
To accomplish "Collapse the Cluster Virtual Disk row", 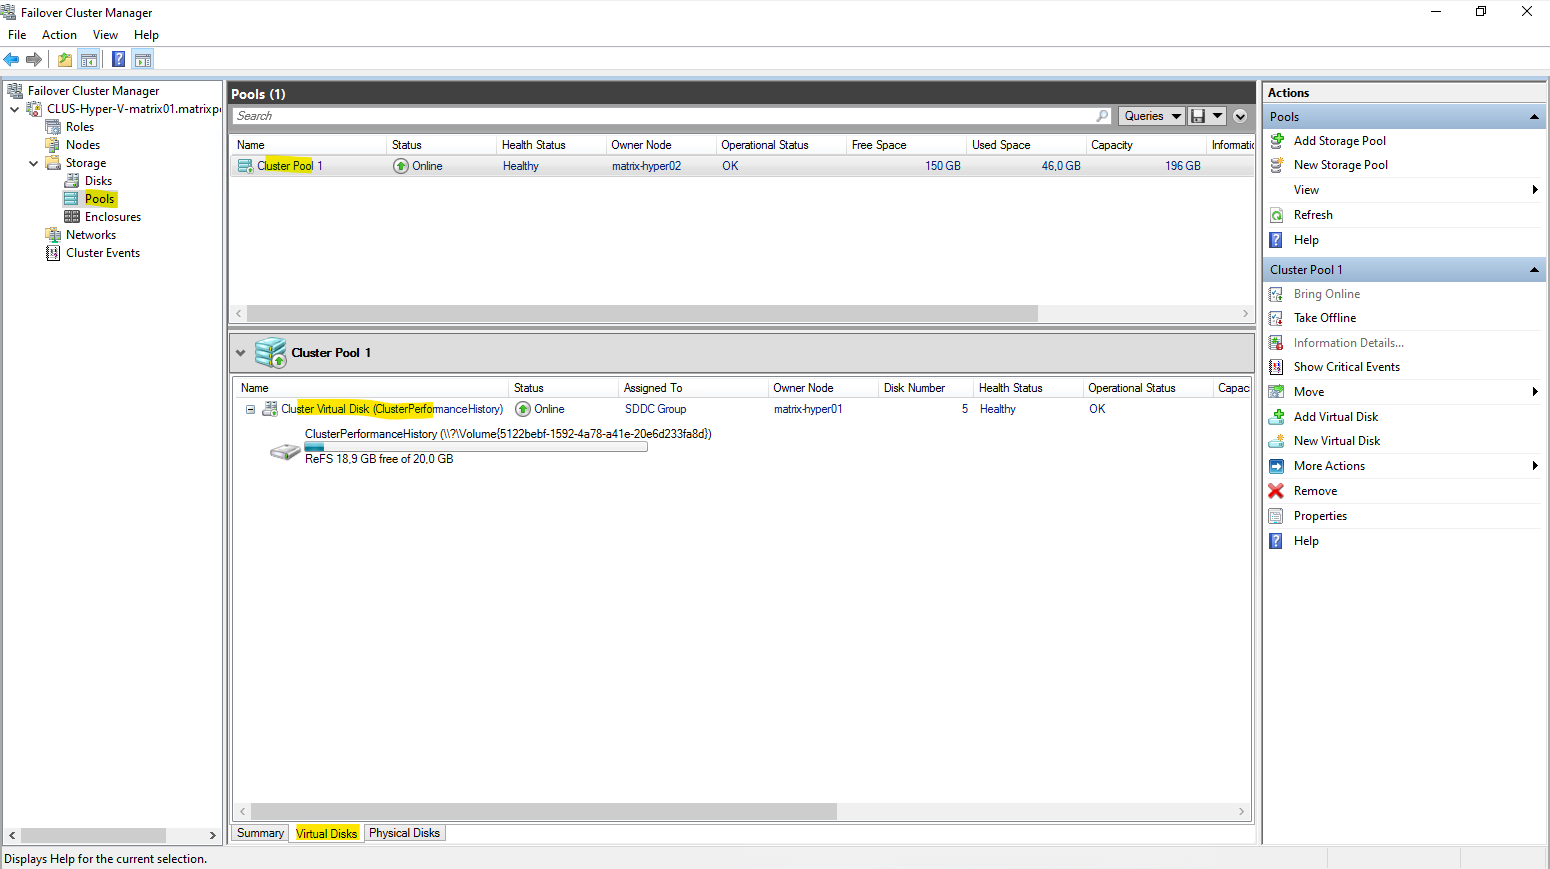I will (250, 409).
